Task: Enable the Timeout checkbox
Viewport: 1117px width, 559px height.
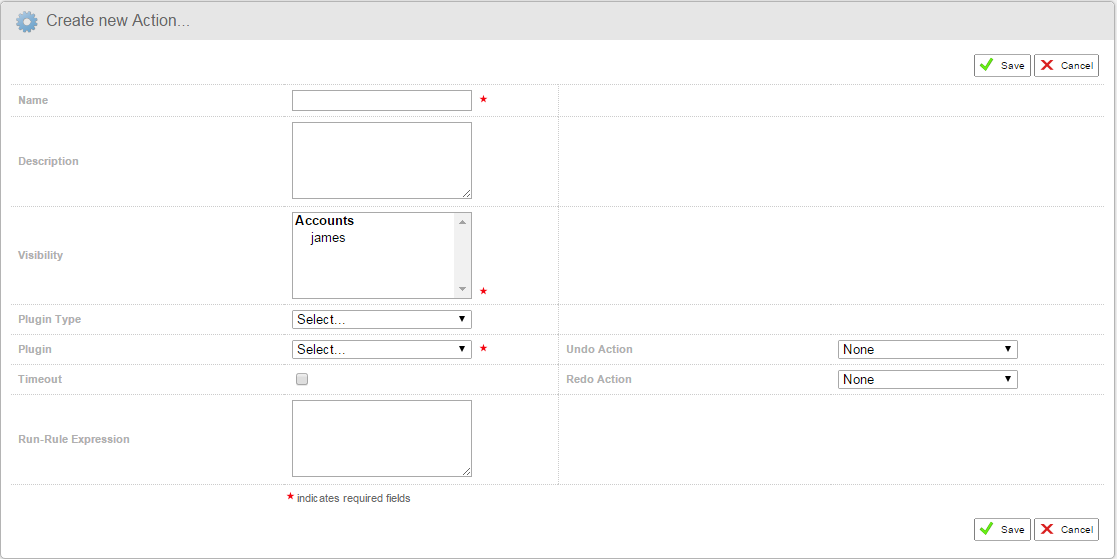Action: tap(302, 380)
